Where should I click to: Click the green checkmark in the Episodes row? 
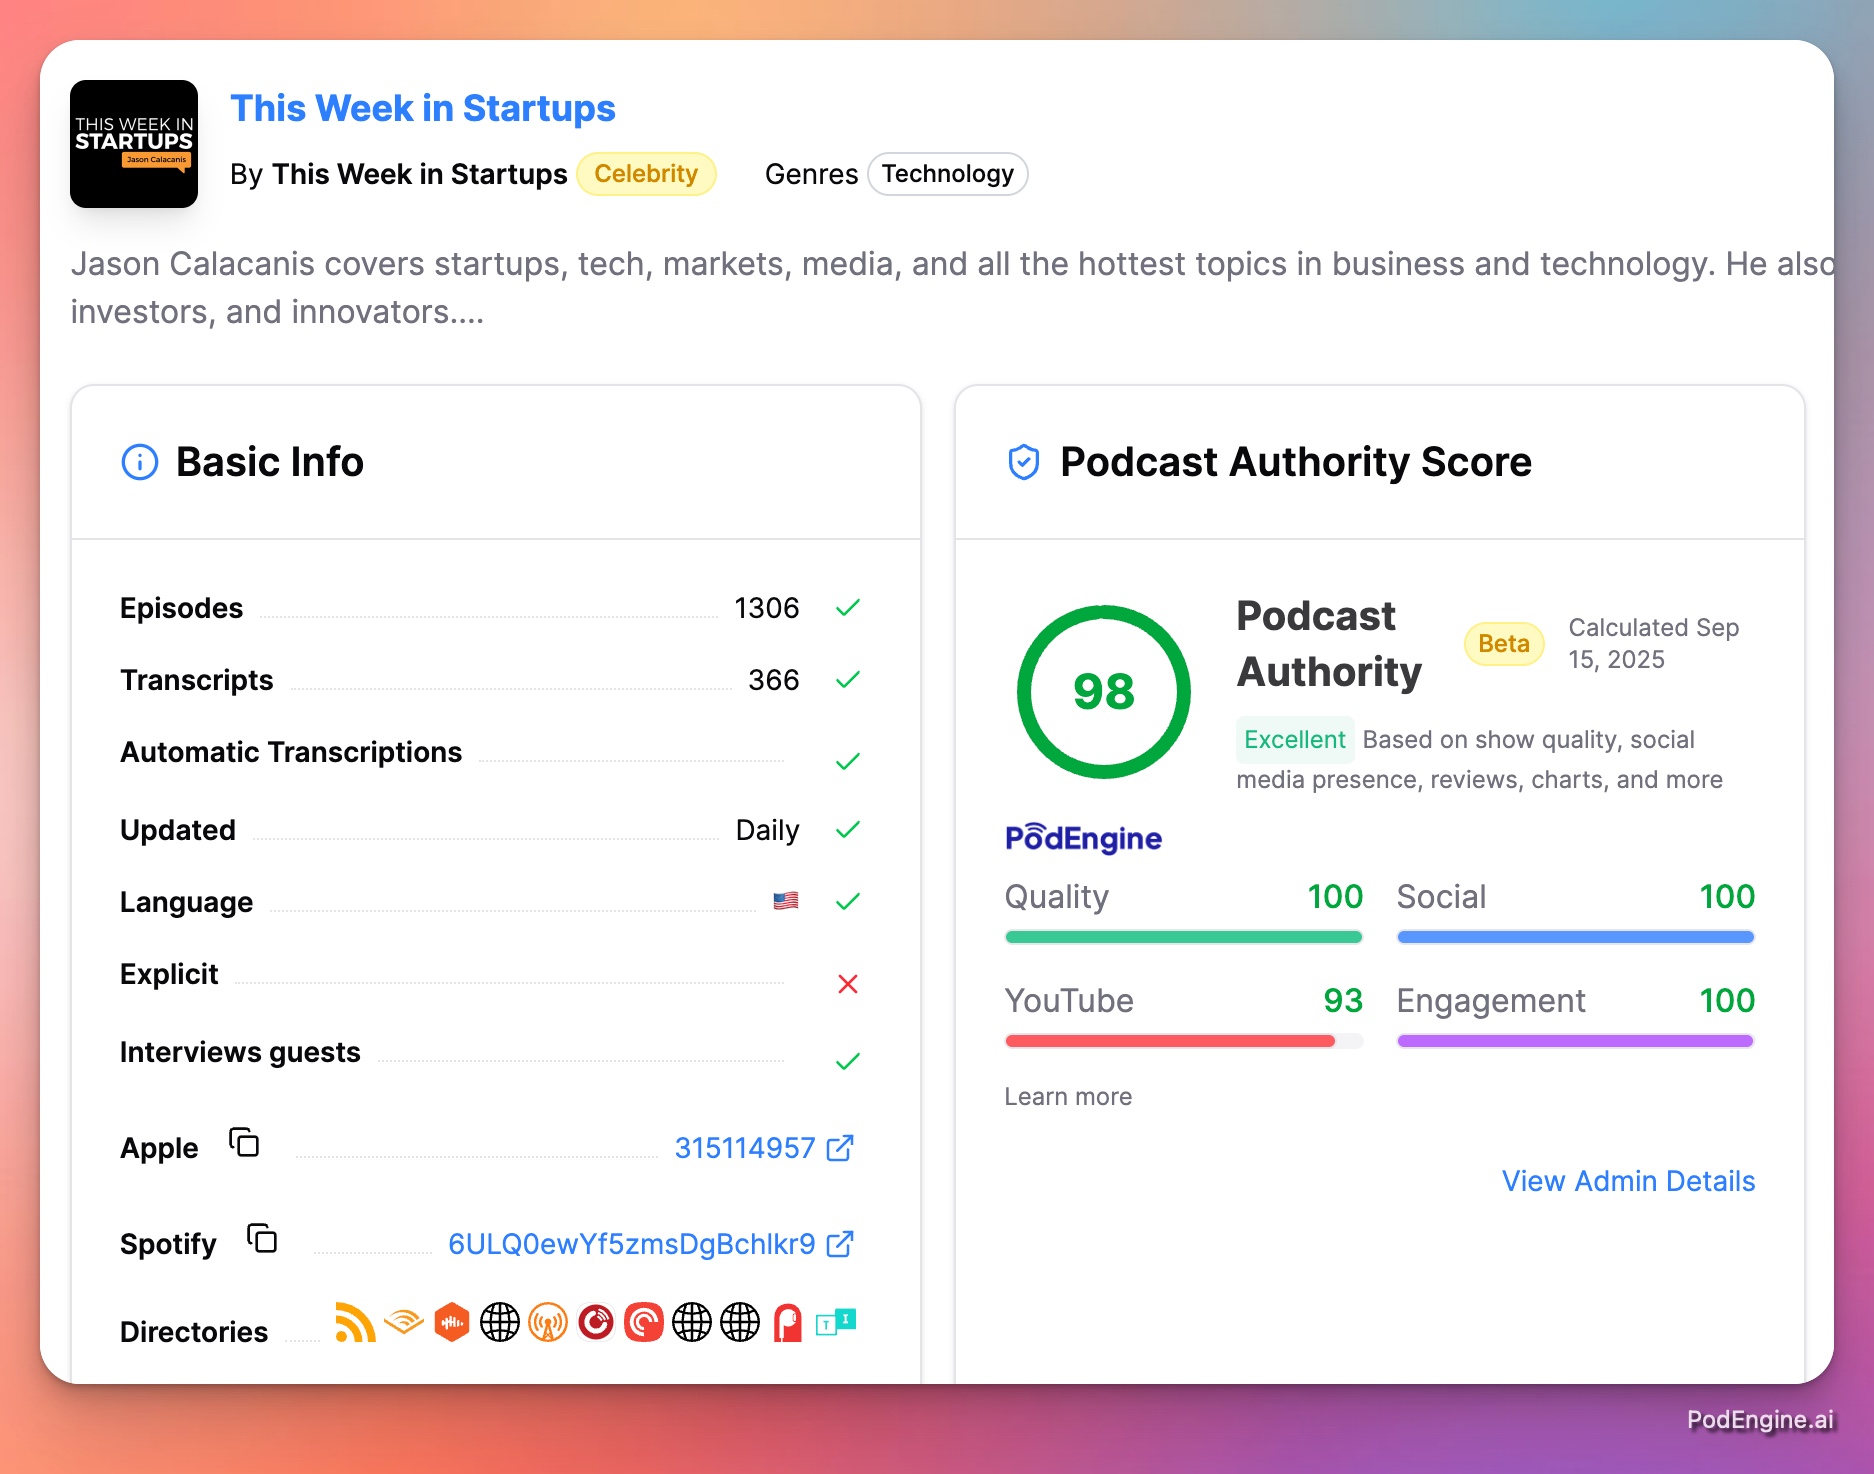click(848, 608)
